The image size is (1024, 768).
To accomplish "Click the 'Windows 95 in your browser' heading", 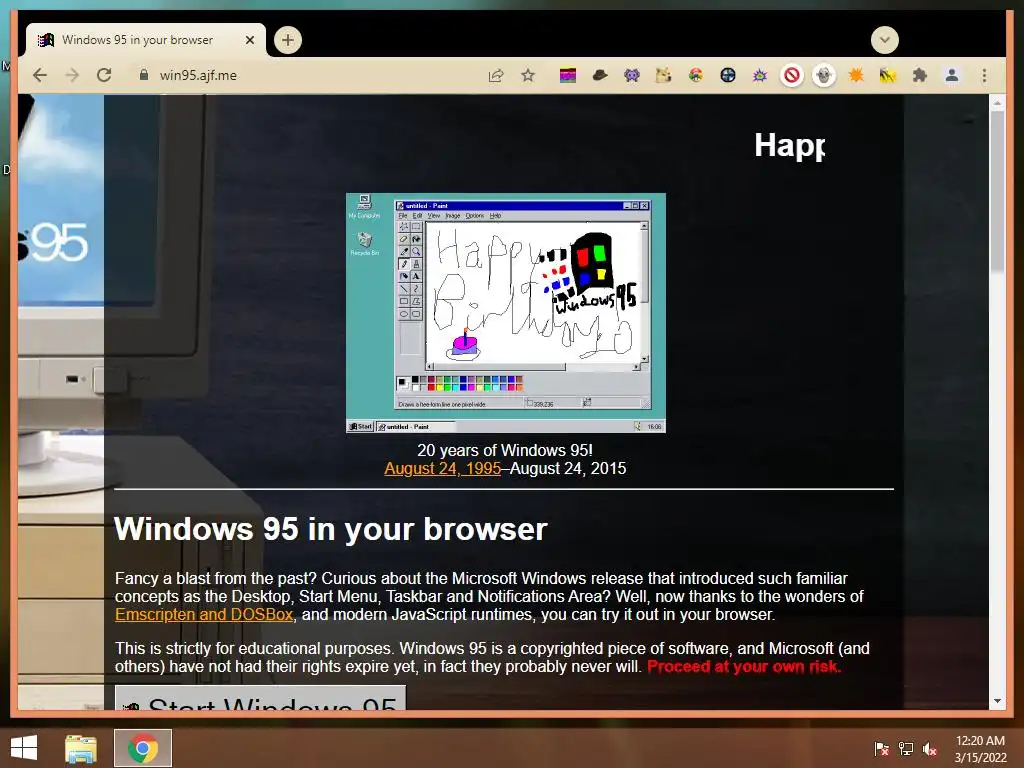I will pyautogui.click(x=330, y=529).
